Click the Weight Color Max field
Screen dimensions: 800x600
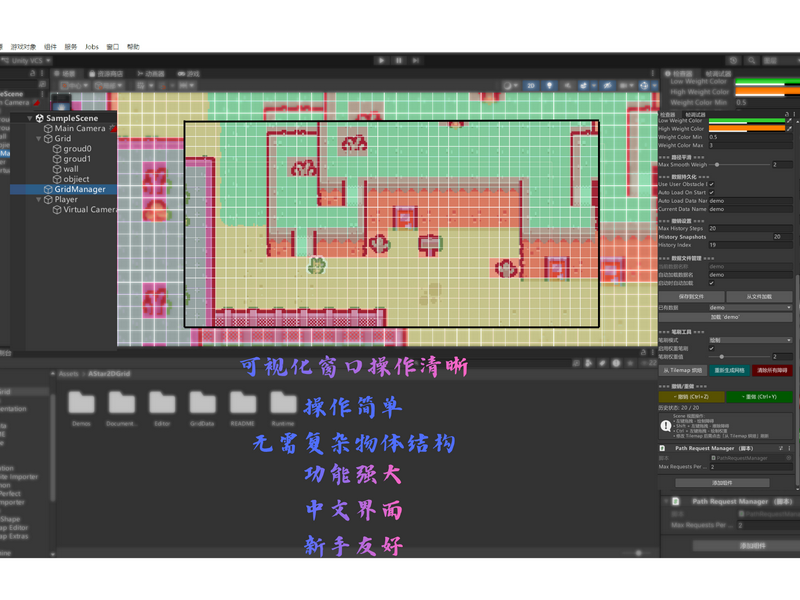tap(751, 145)
